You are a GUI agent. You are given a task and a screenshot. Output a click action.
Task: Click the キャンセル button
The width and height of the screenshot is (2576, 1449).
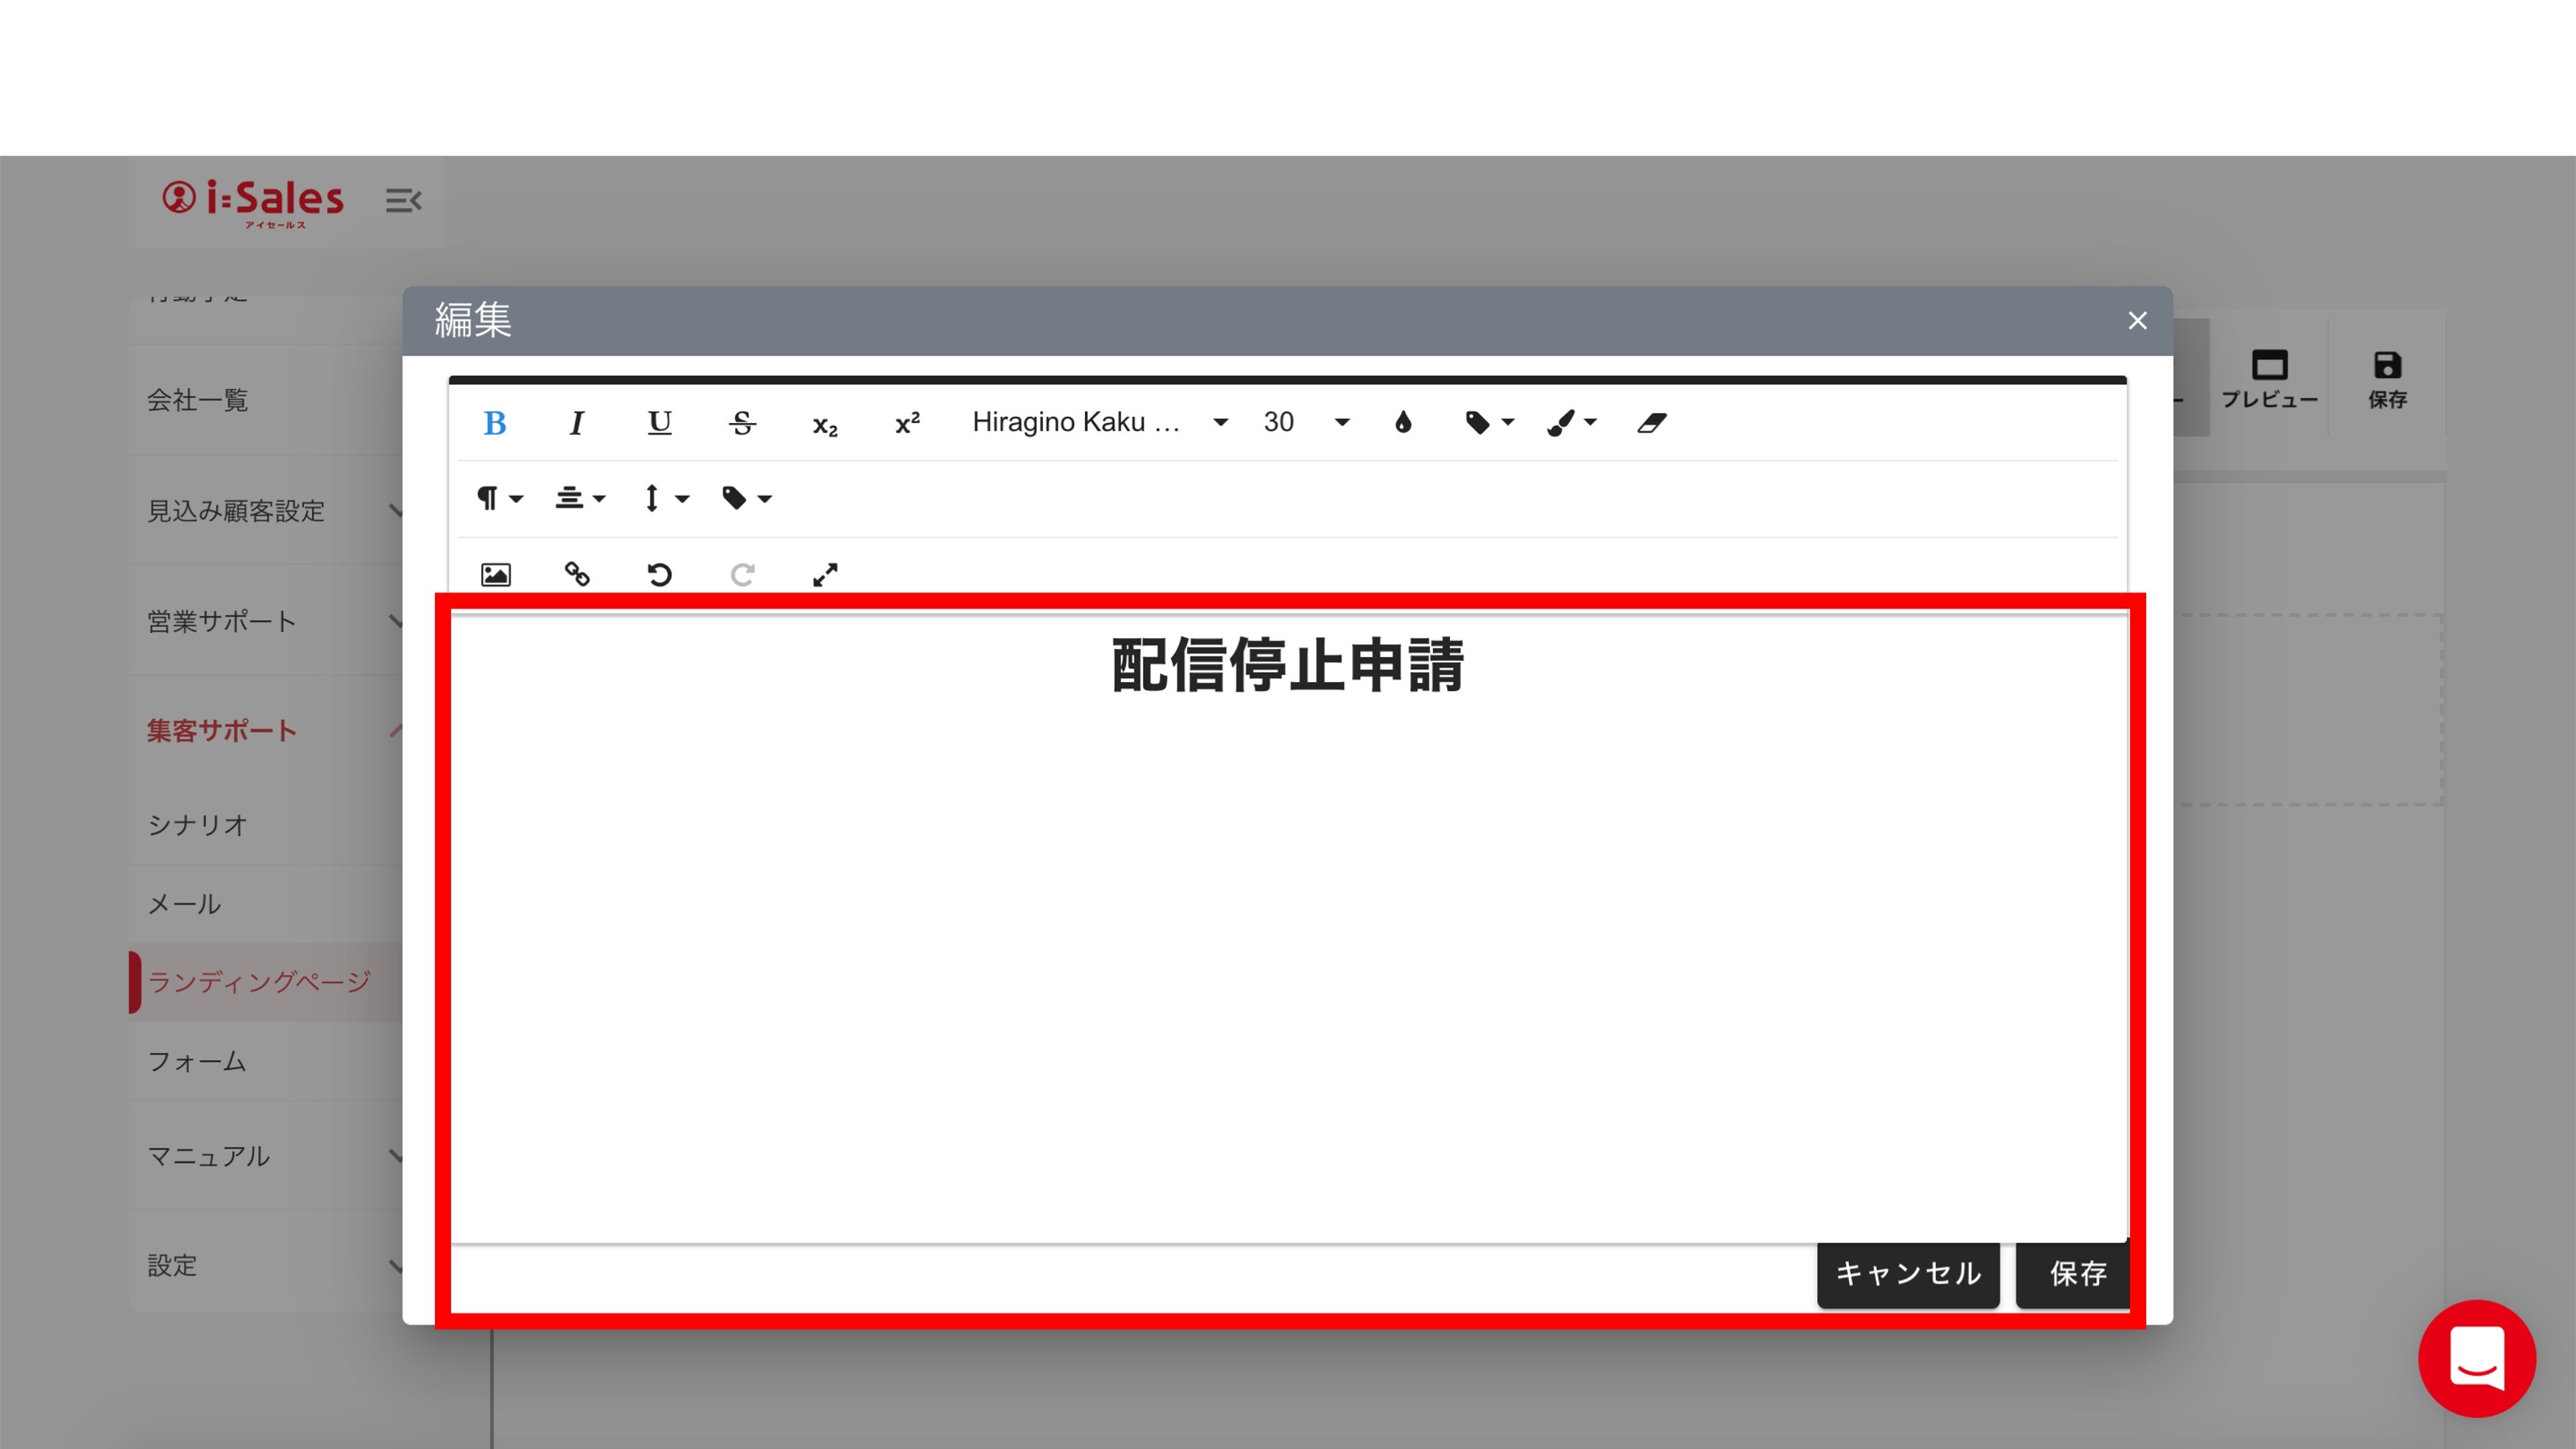(1907, 1273)
